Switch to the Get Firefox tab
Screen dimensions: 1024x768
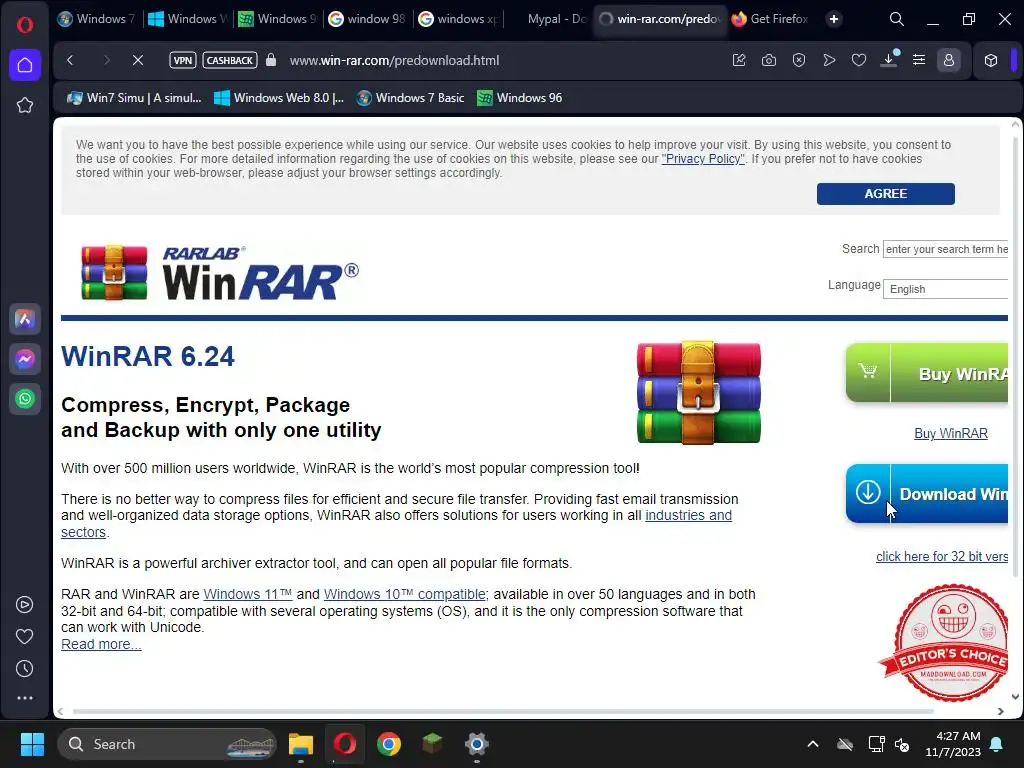[771, 19]
